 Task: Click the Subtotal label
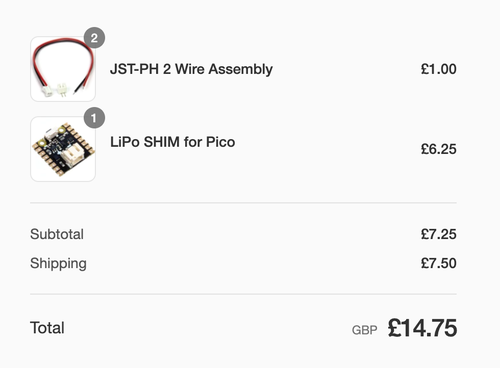pyautogui.click(x=57, y=234)
